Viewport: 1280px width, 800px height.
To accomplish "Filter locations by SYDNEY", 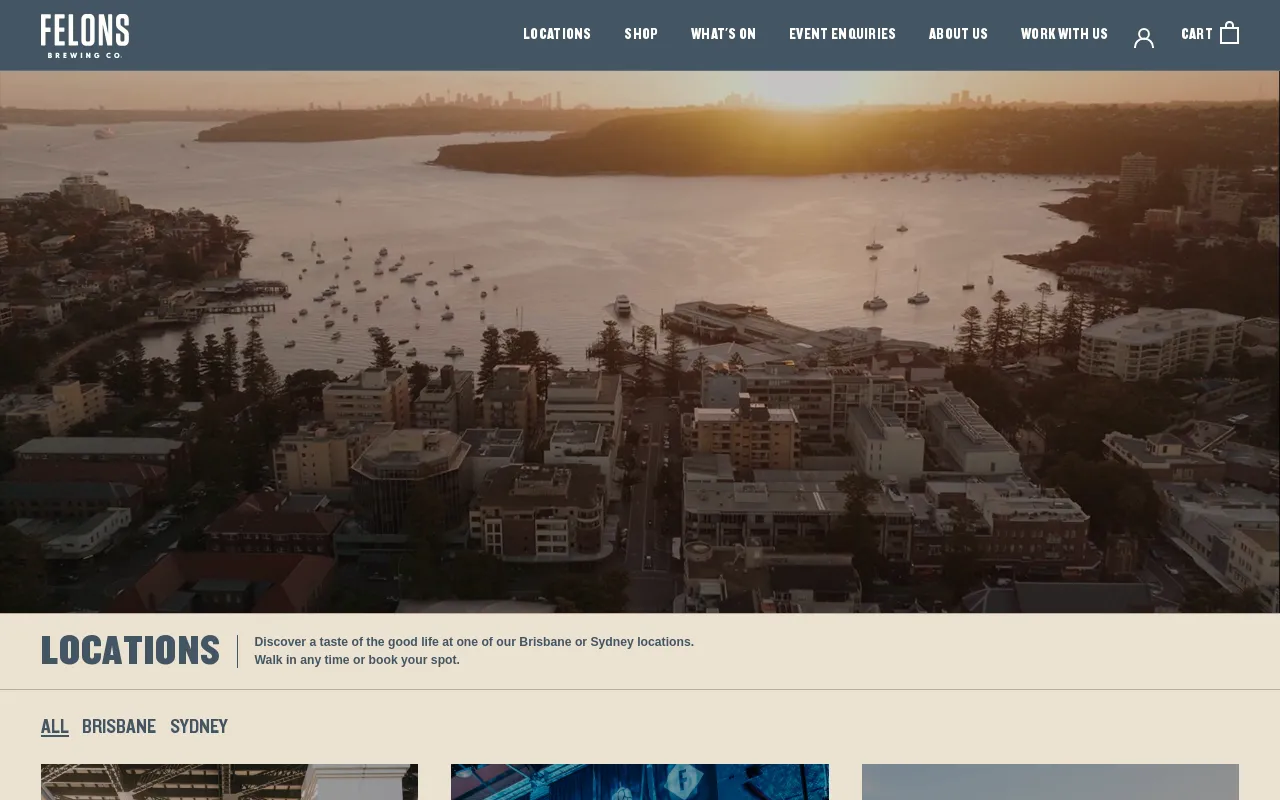I will pos(198,727).
